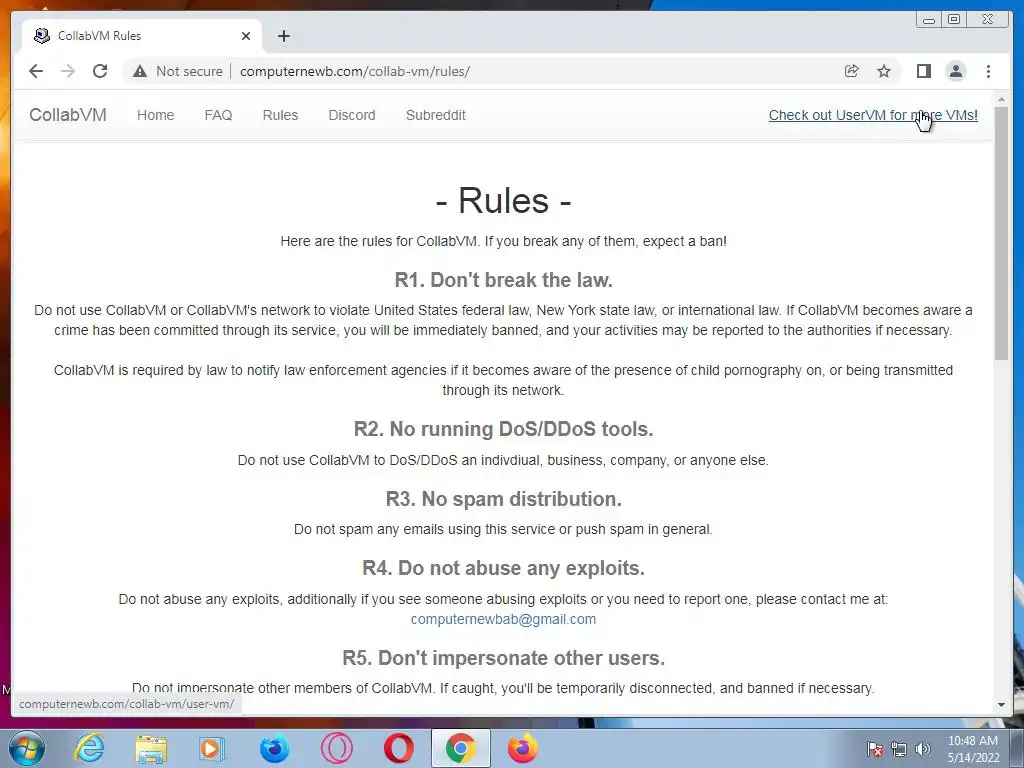Click the page scrollbar thumb
1024x768 pixels.
[1001, 233]
